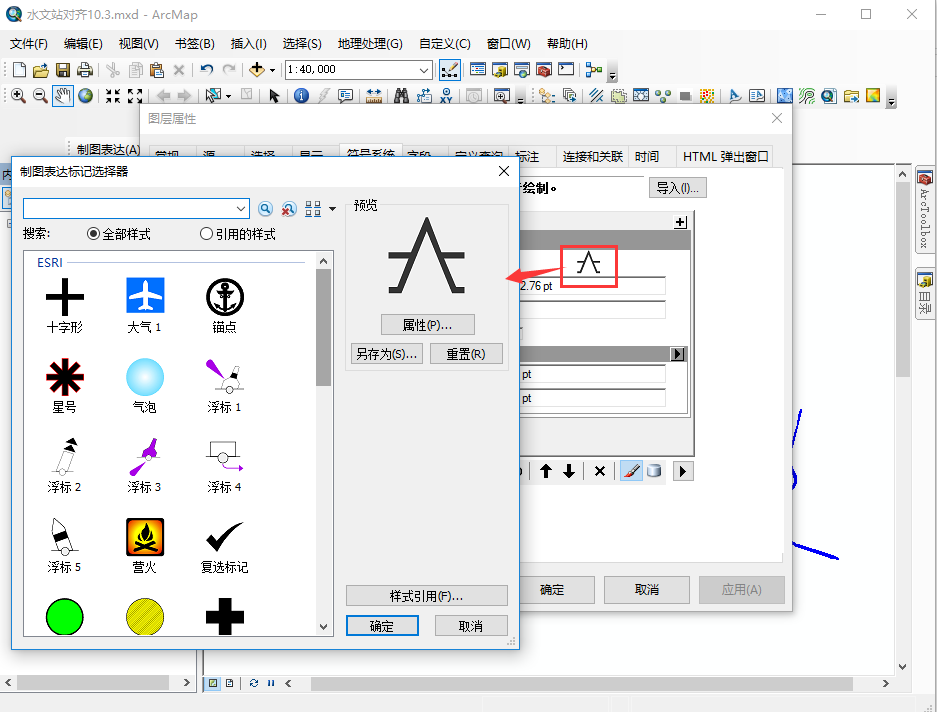Pick the 浮标 4 buoy symbol
This screenshot has width=937, height=712.
point(225,466)
